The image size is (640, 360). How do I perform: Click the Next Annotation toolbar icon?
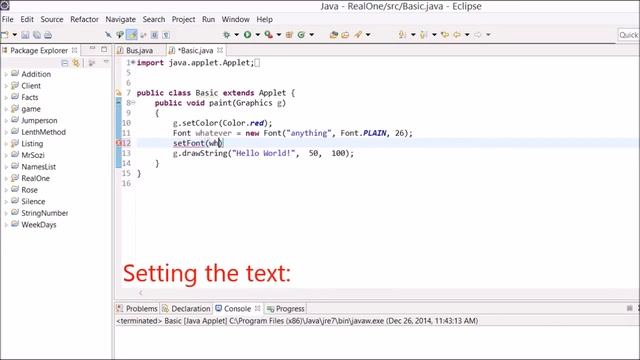402,35
